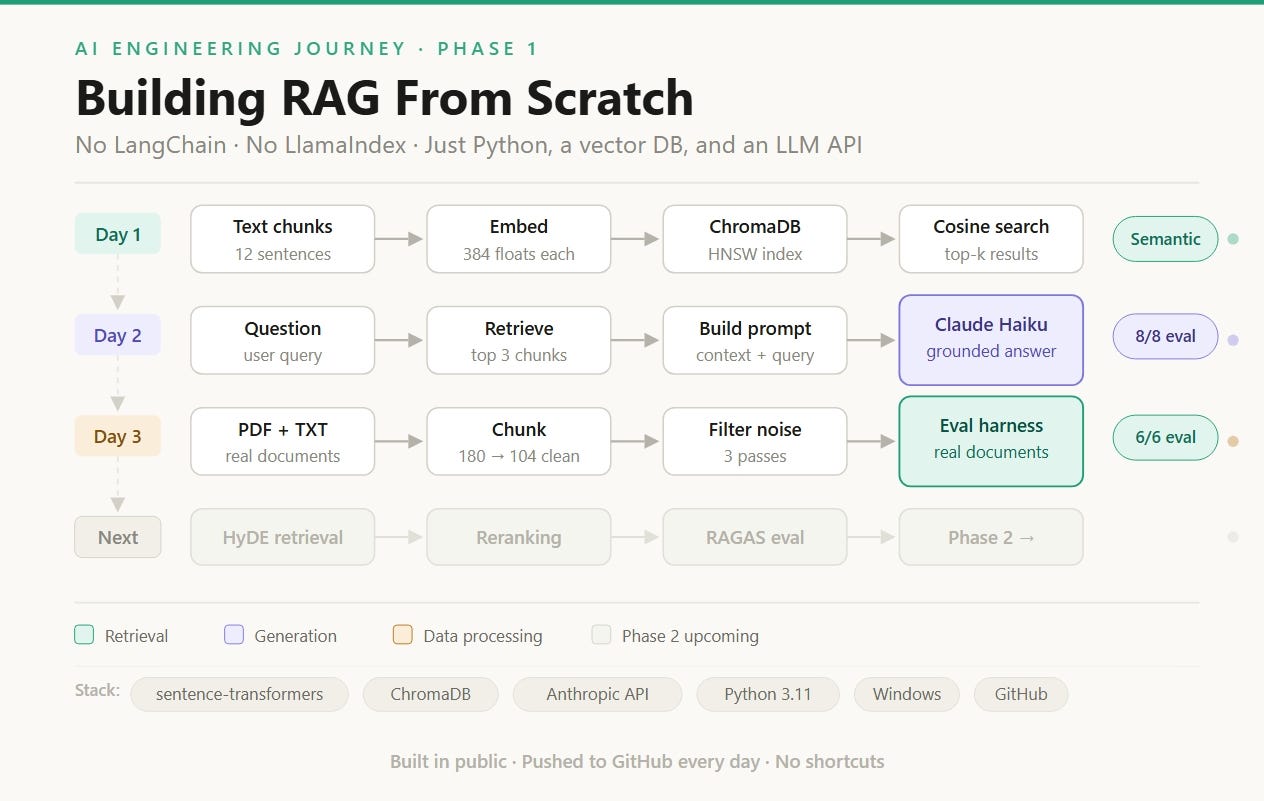Click the orange dot beside 6/6 eval

tap(1233, 441)
